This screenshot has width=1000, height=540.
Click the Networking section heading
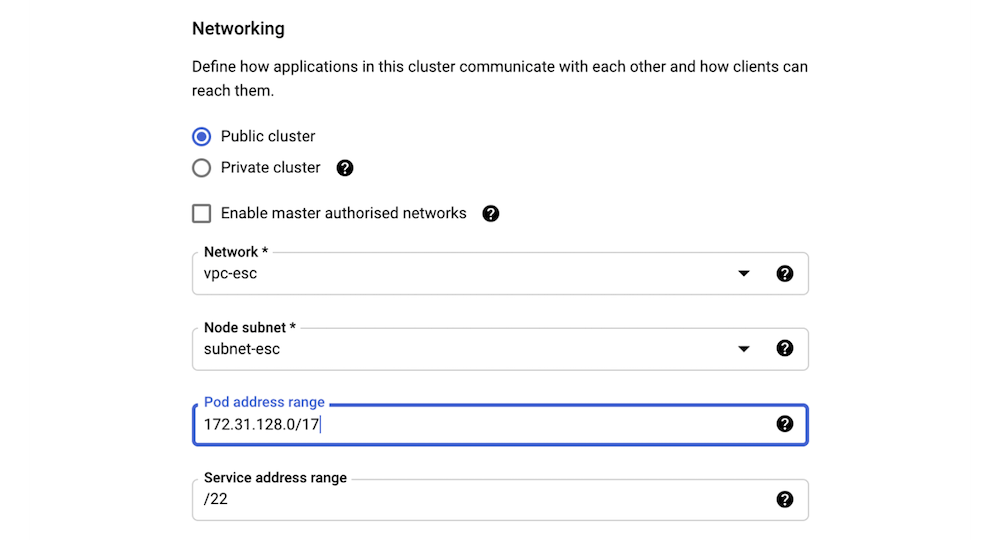[238, 29]
